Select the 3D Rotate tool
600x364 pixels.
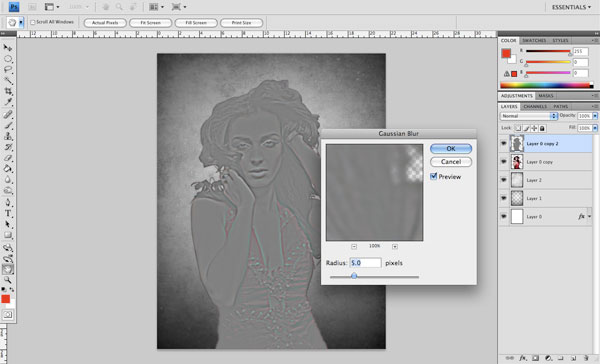click(x=8, y=248)
